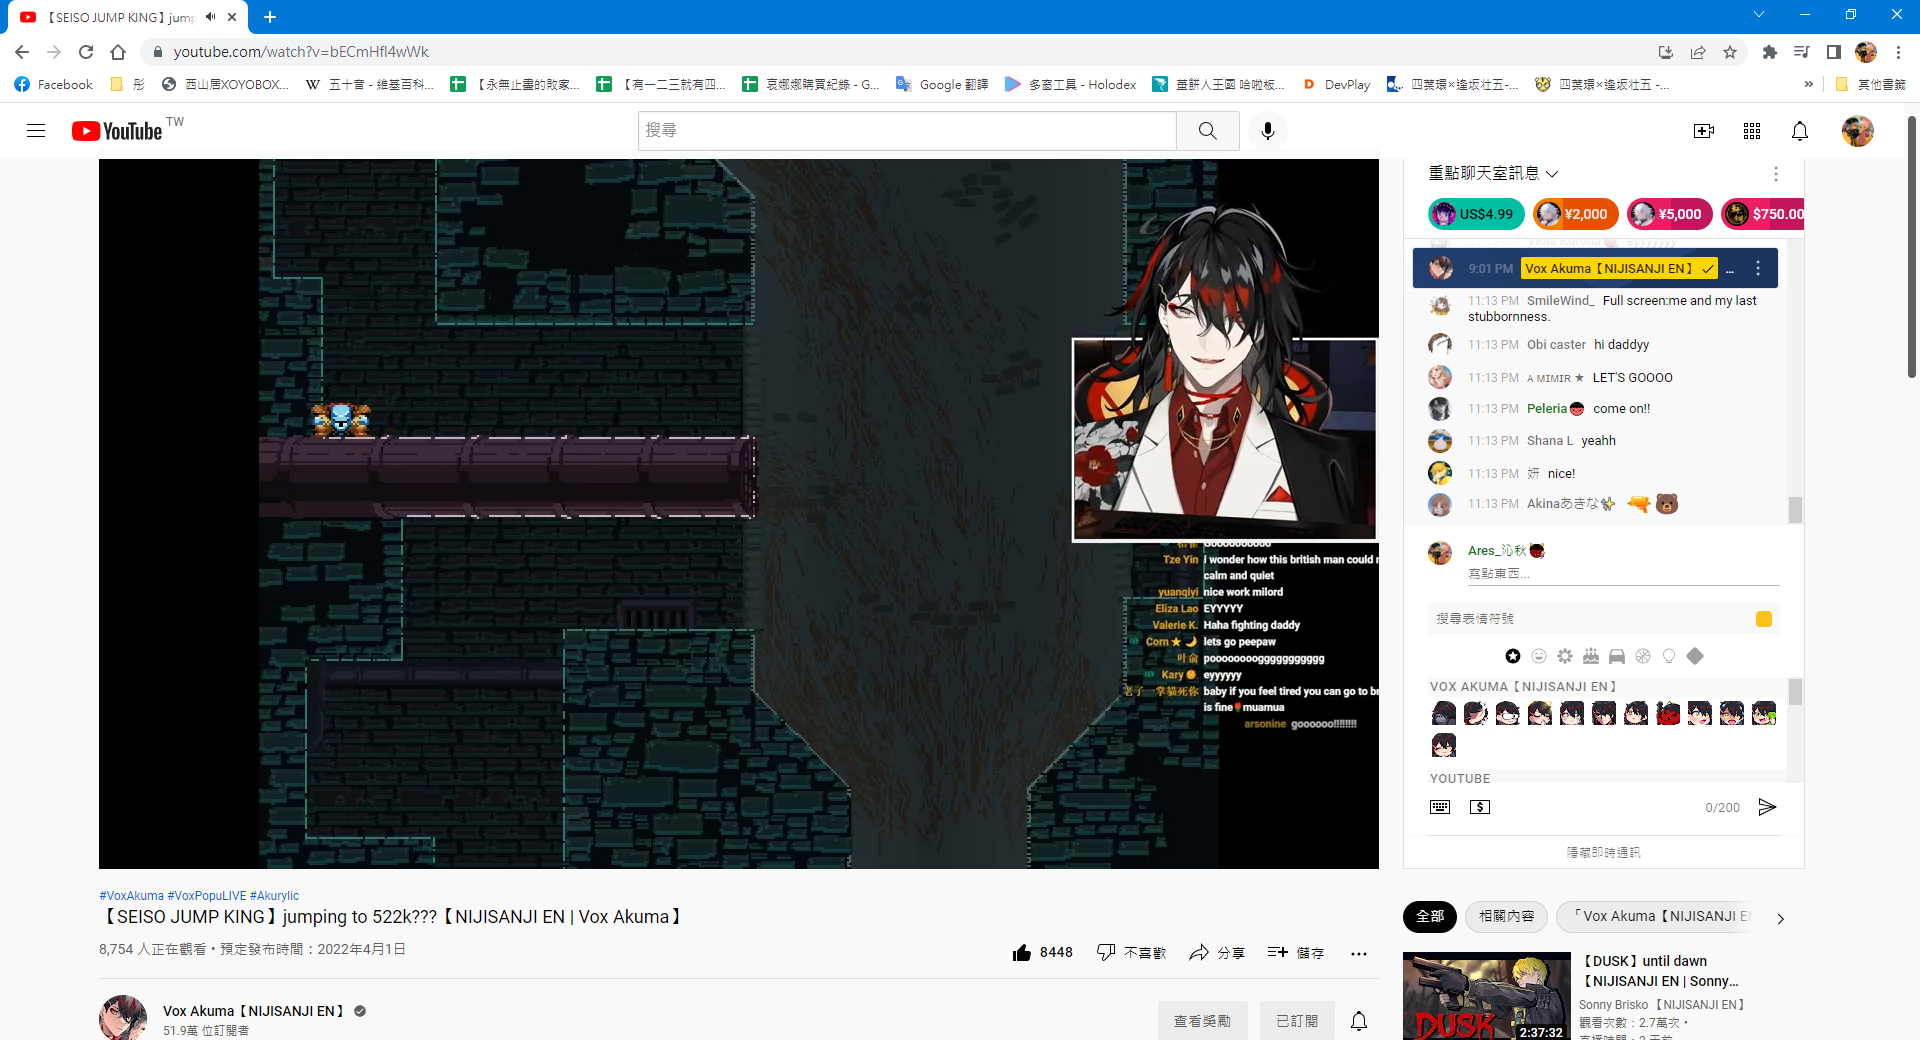Open the video's three-dot more actions
This screenshot has width=1920, height=1040.
pos(1358,954)
